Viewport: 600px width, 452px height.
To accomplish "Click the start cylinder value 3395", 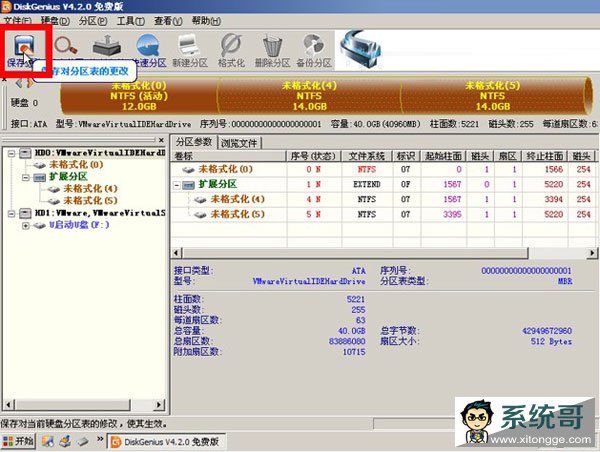I will (x=452, y=214).
